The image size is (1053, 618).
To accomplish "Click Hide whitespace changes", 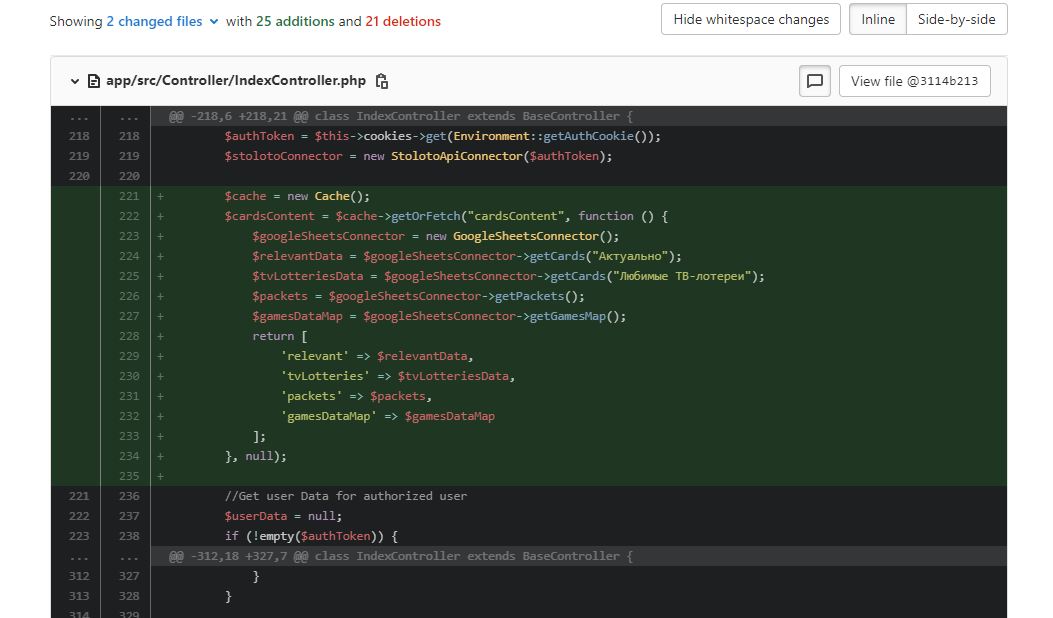I will pyautogui.click(x=750, y=20).
